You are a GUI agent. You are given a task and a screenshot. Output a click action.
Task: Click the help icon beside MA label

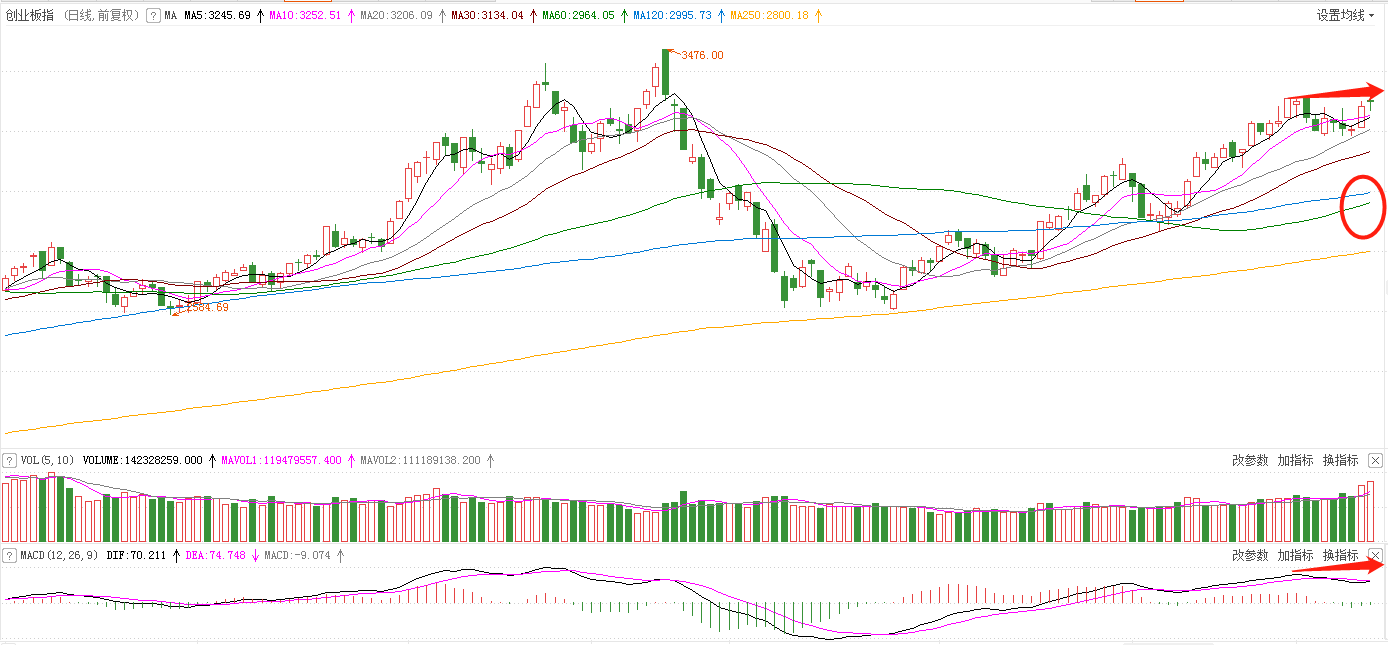(x=153, y=16)
